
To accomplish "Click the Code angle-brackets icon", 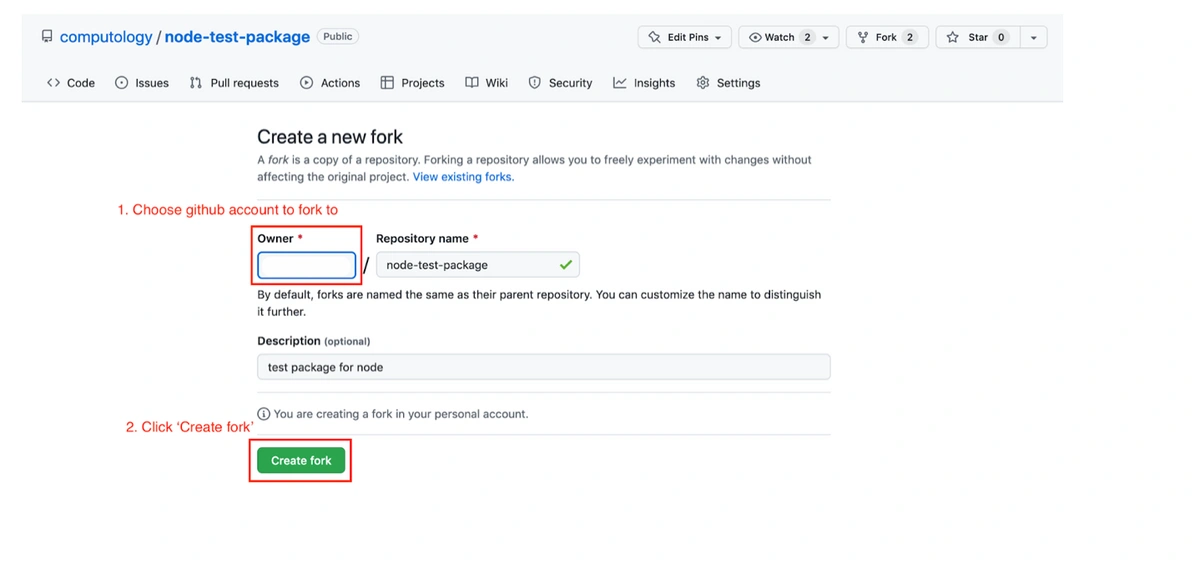I will point(53,83).
